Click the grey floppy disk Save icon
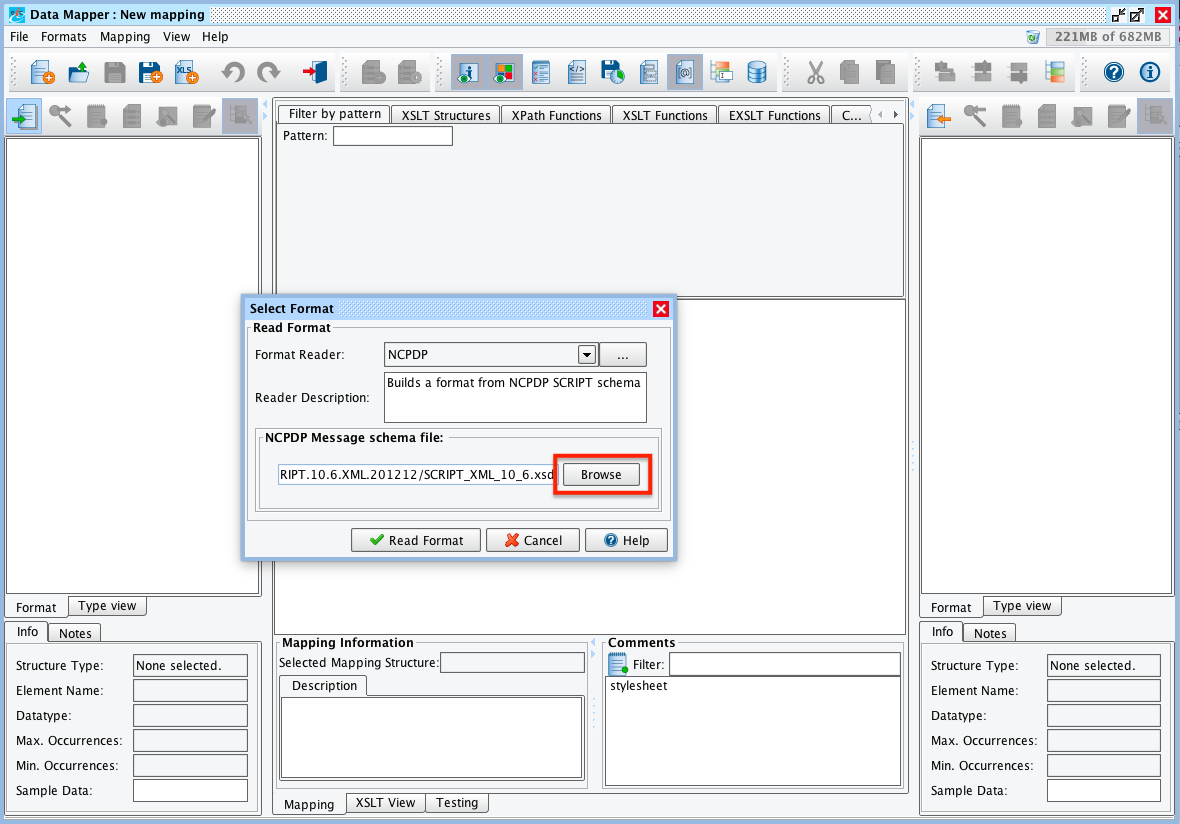Screen dimensions: 1180x824 pyautogui.click(x=114, y=72)
